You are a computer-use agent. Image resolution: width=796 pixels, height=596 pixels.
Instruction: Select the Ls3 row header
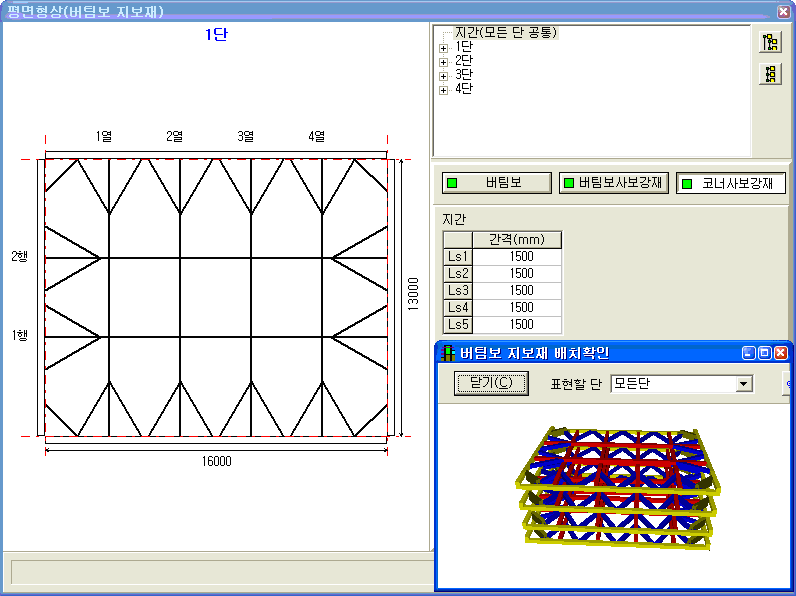coord(458,290)
